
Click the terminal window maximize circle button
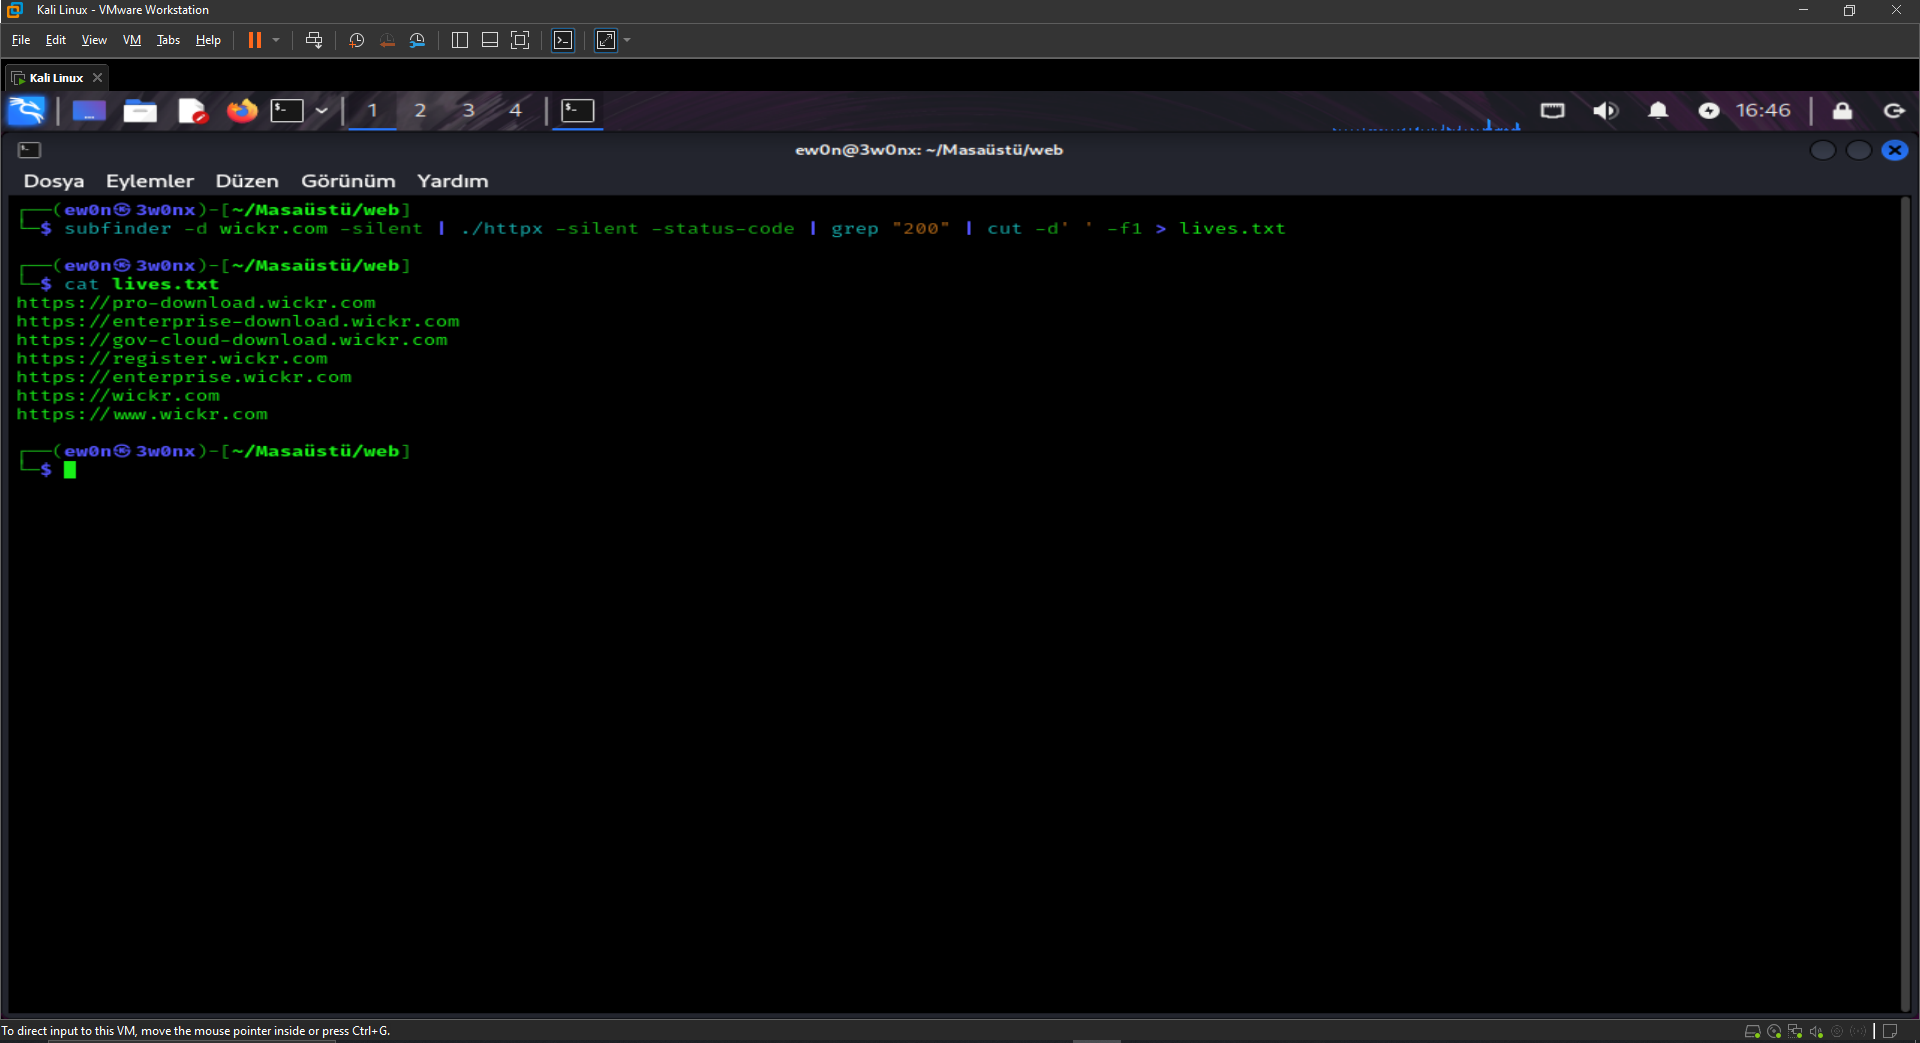click(1859, 150)
